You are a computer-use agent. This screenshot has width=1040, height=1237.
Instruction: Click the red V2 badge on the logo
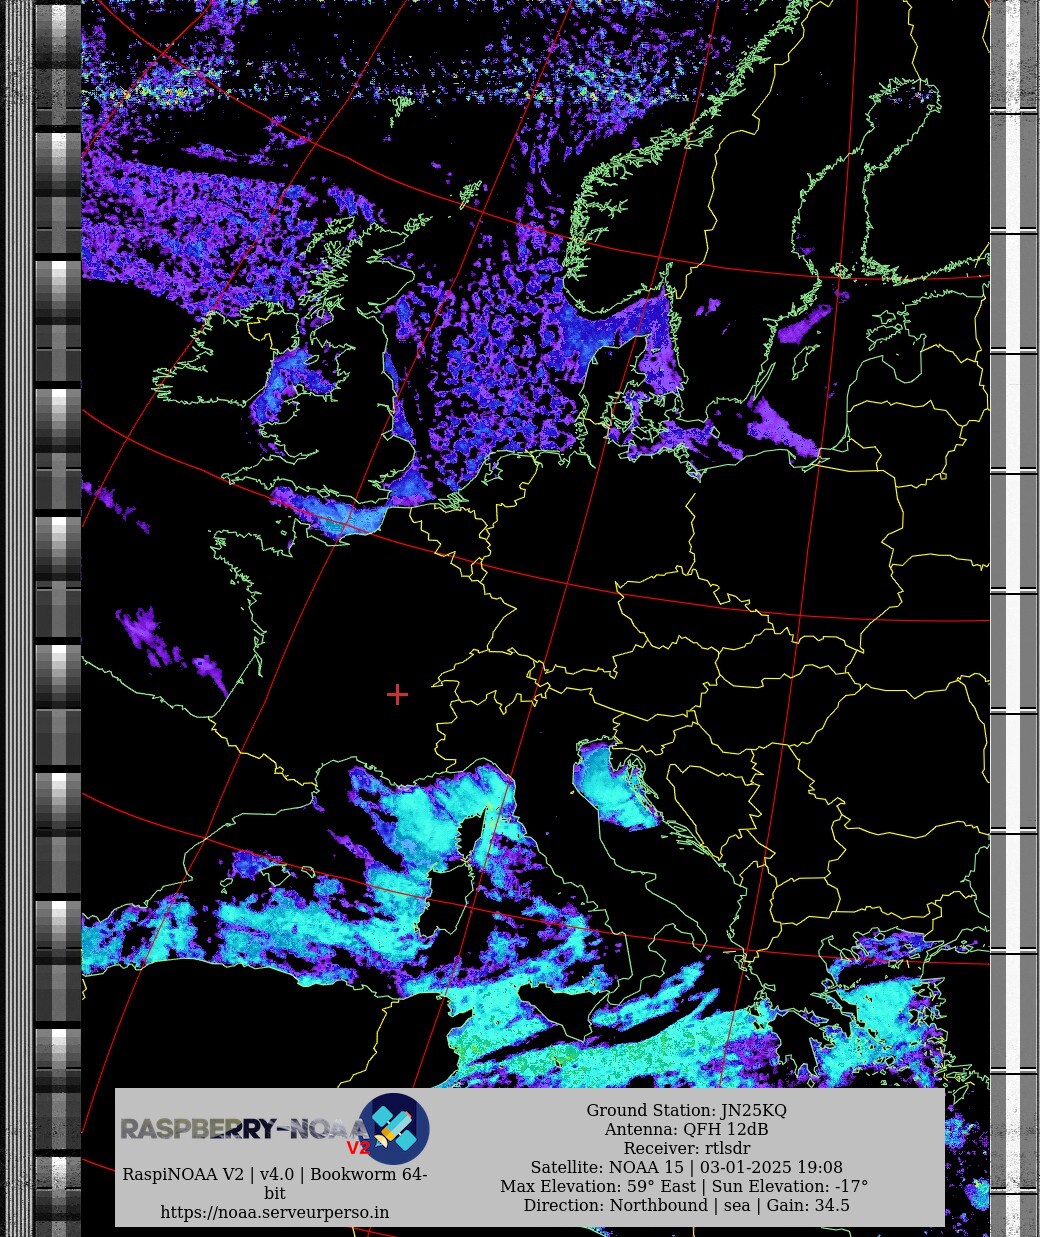pyautogui.click(x=358, y=1148)
